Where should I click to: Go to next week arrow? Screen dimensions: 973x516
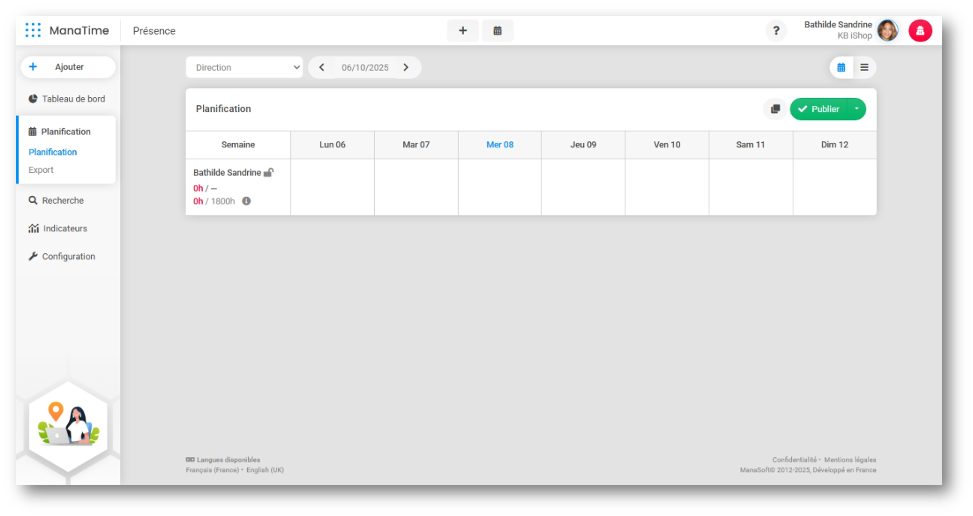coord(406,68)
